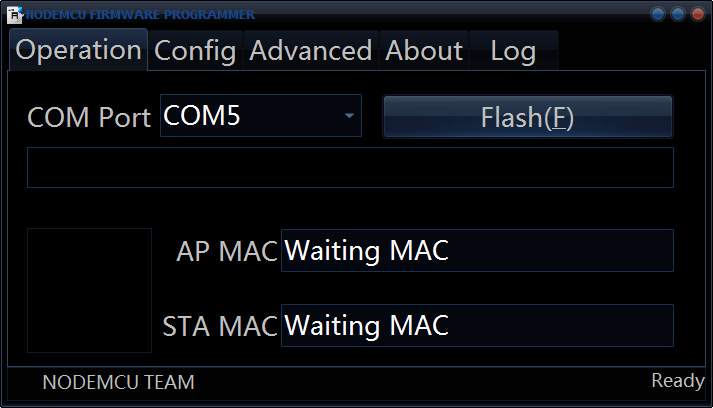Focus the AP MAC text field

click(x=477, y=251)
